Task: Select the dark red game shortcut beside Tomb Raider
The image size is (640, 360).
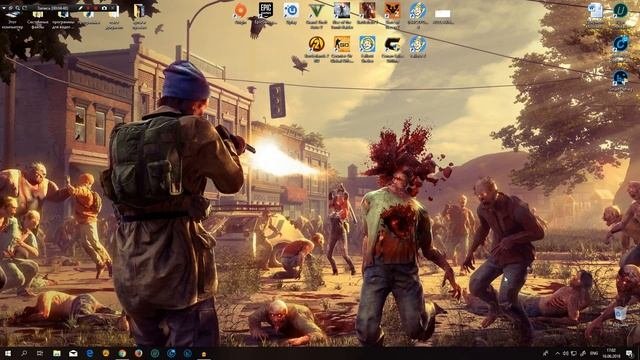Action: point(367,13)
